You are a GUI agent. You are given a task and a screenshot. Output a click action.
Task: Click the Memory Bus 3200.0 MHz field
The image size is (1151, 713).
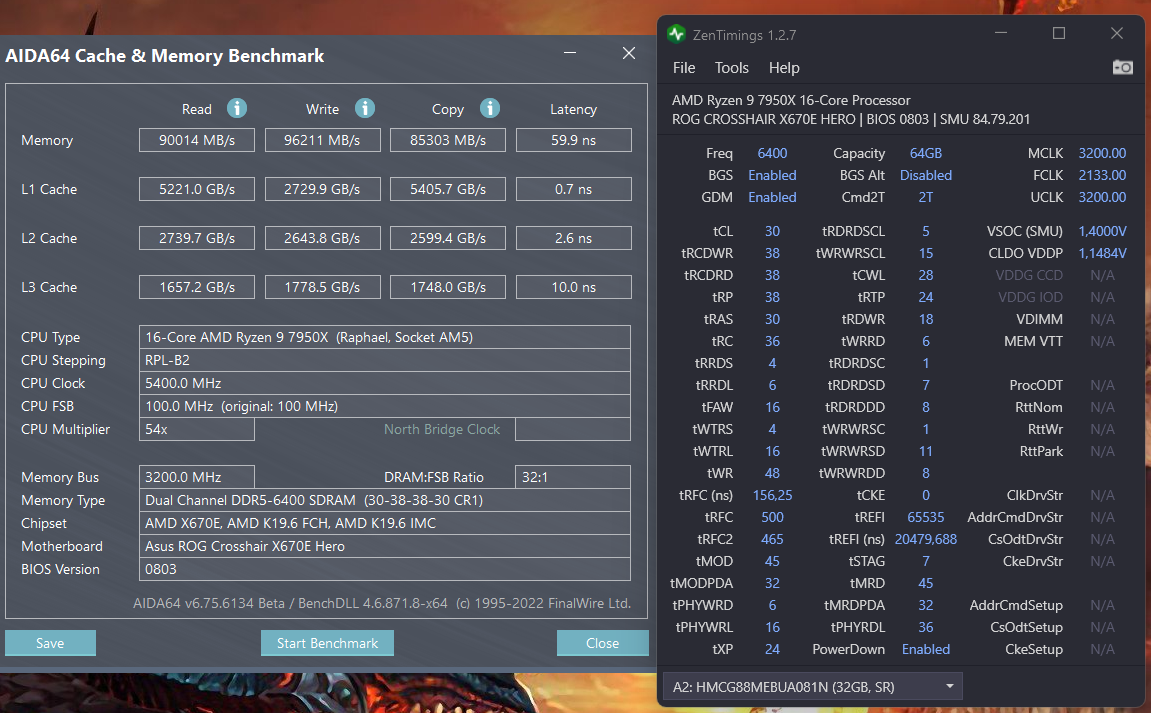[197, 477]
